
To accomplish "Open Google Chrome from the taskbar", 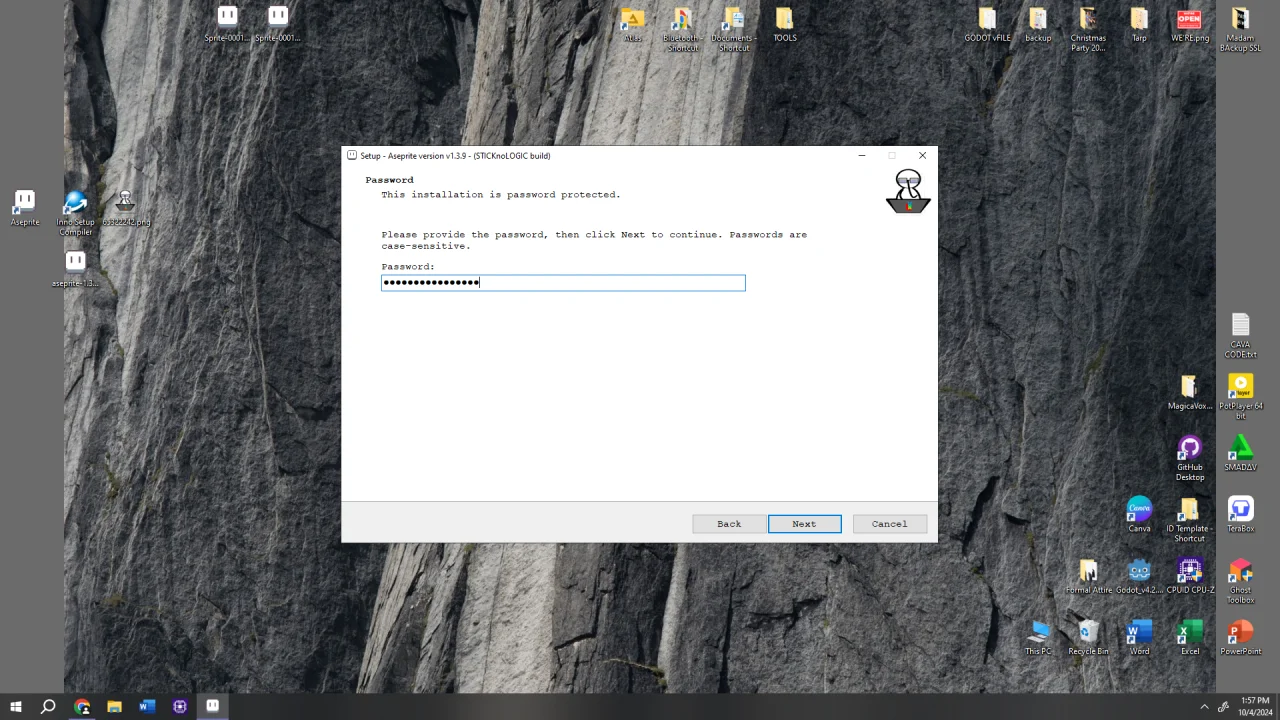I will pyautogui.click(x=82, y=706).
